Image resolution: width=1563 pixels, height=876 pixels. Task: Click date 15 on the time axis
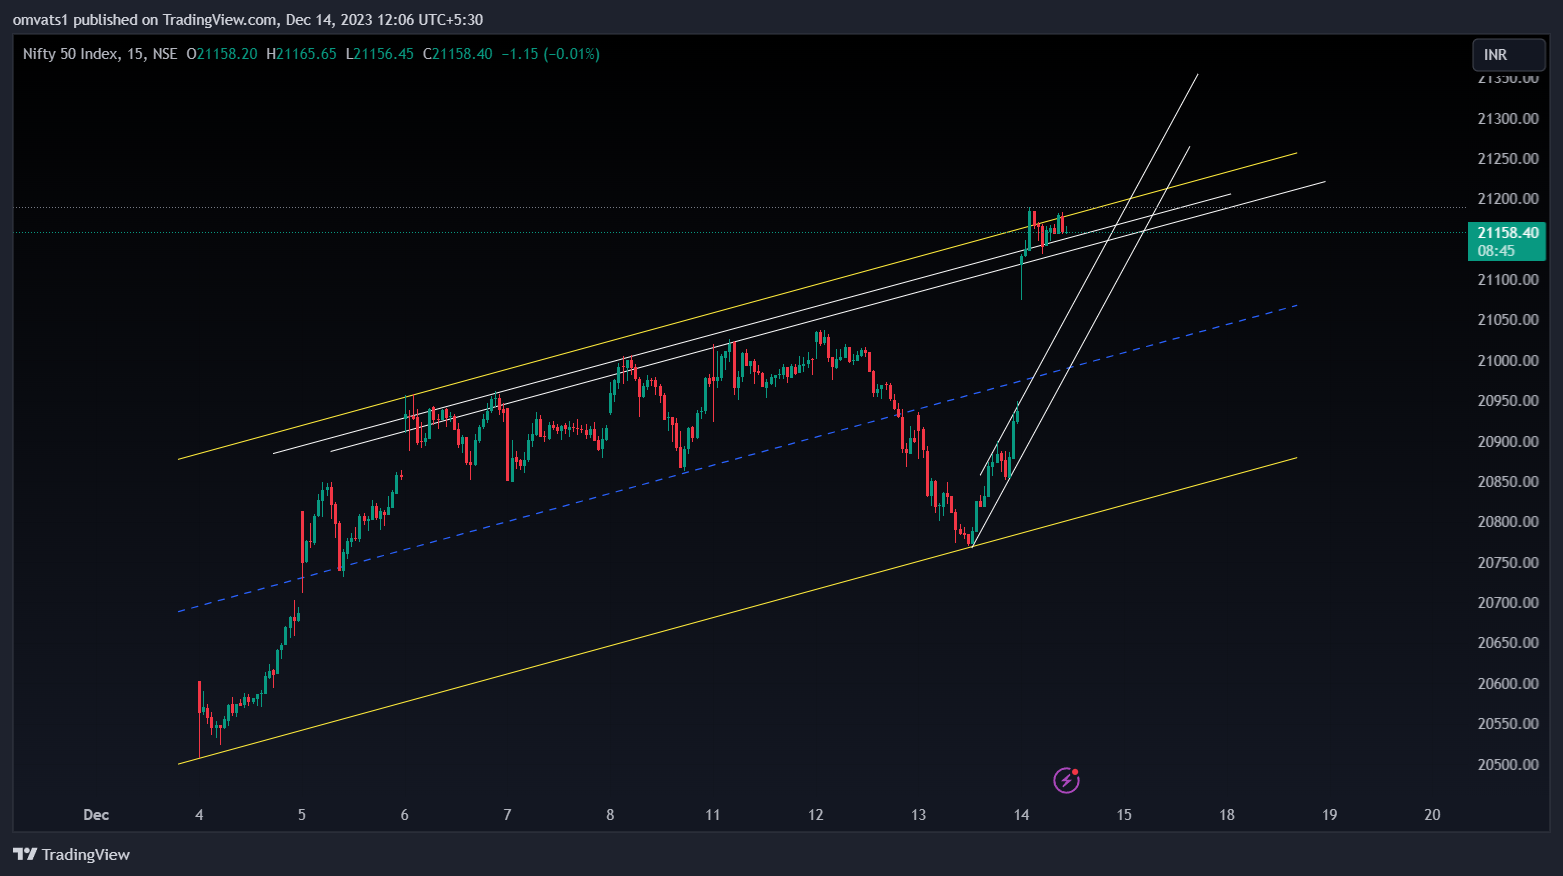coord(1124,814)
